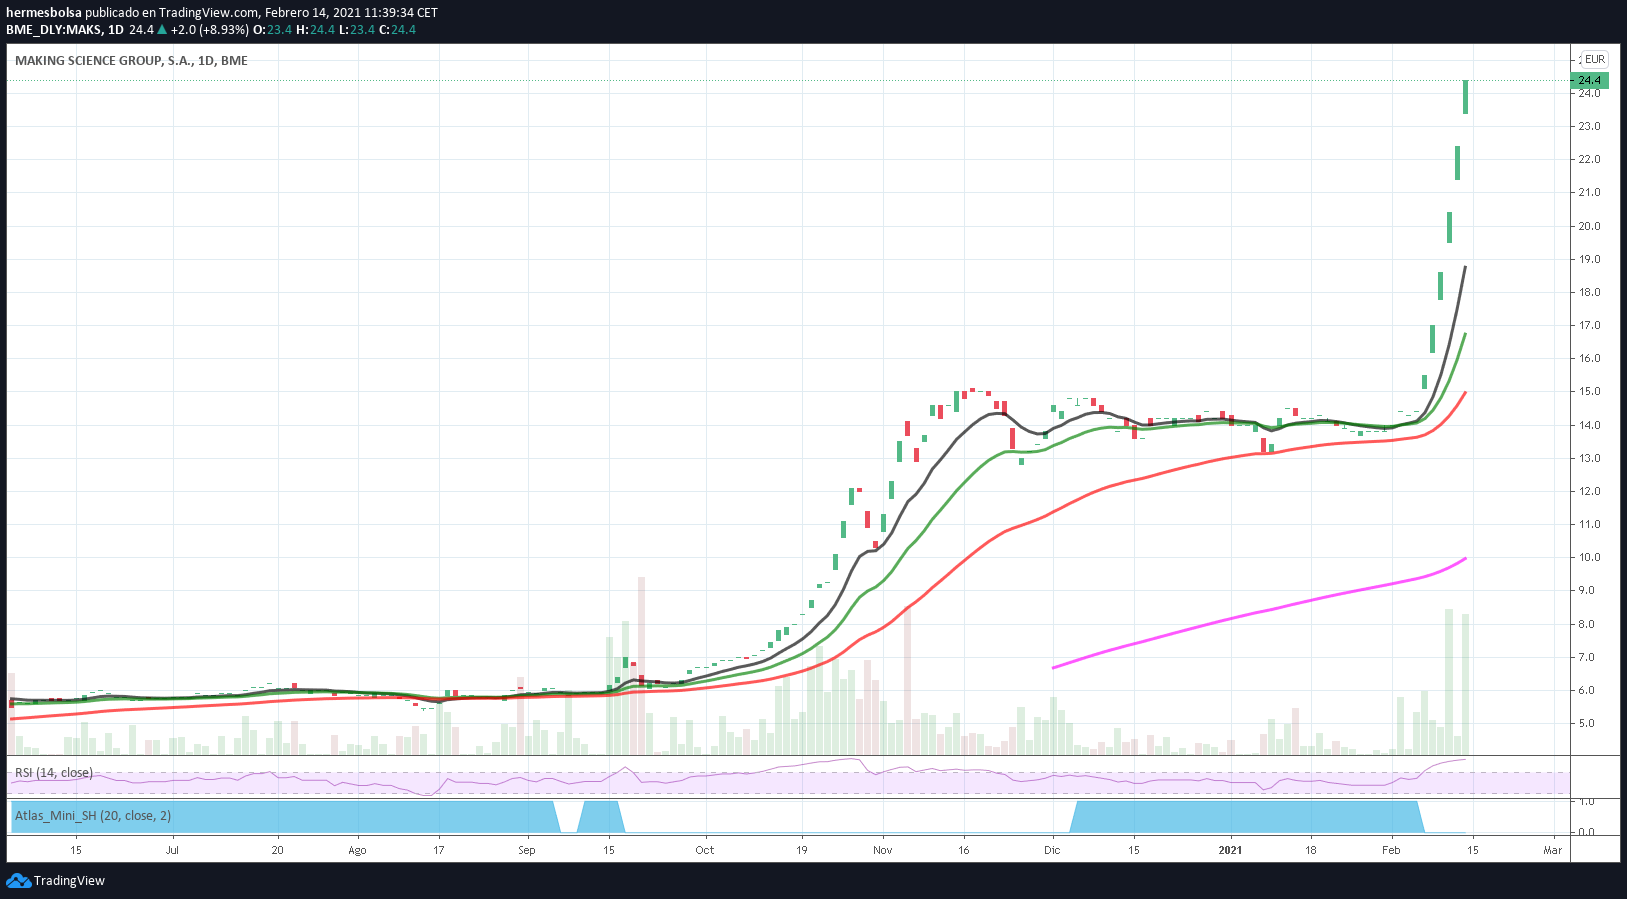Click the Mar label on time axis
This screenshot has width=1627, height=899.
[1552, 850]
